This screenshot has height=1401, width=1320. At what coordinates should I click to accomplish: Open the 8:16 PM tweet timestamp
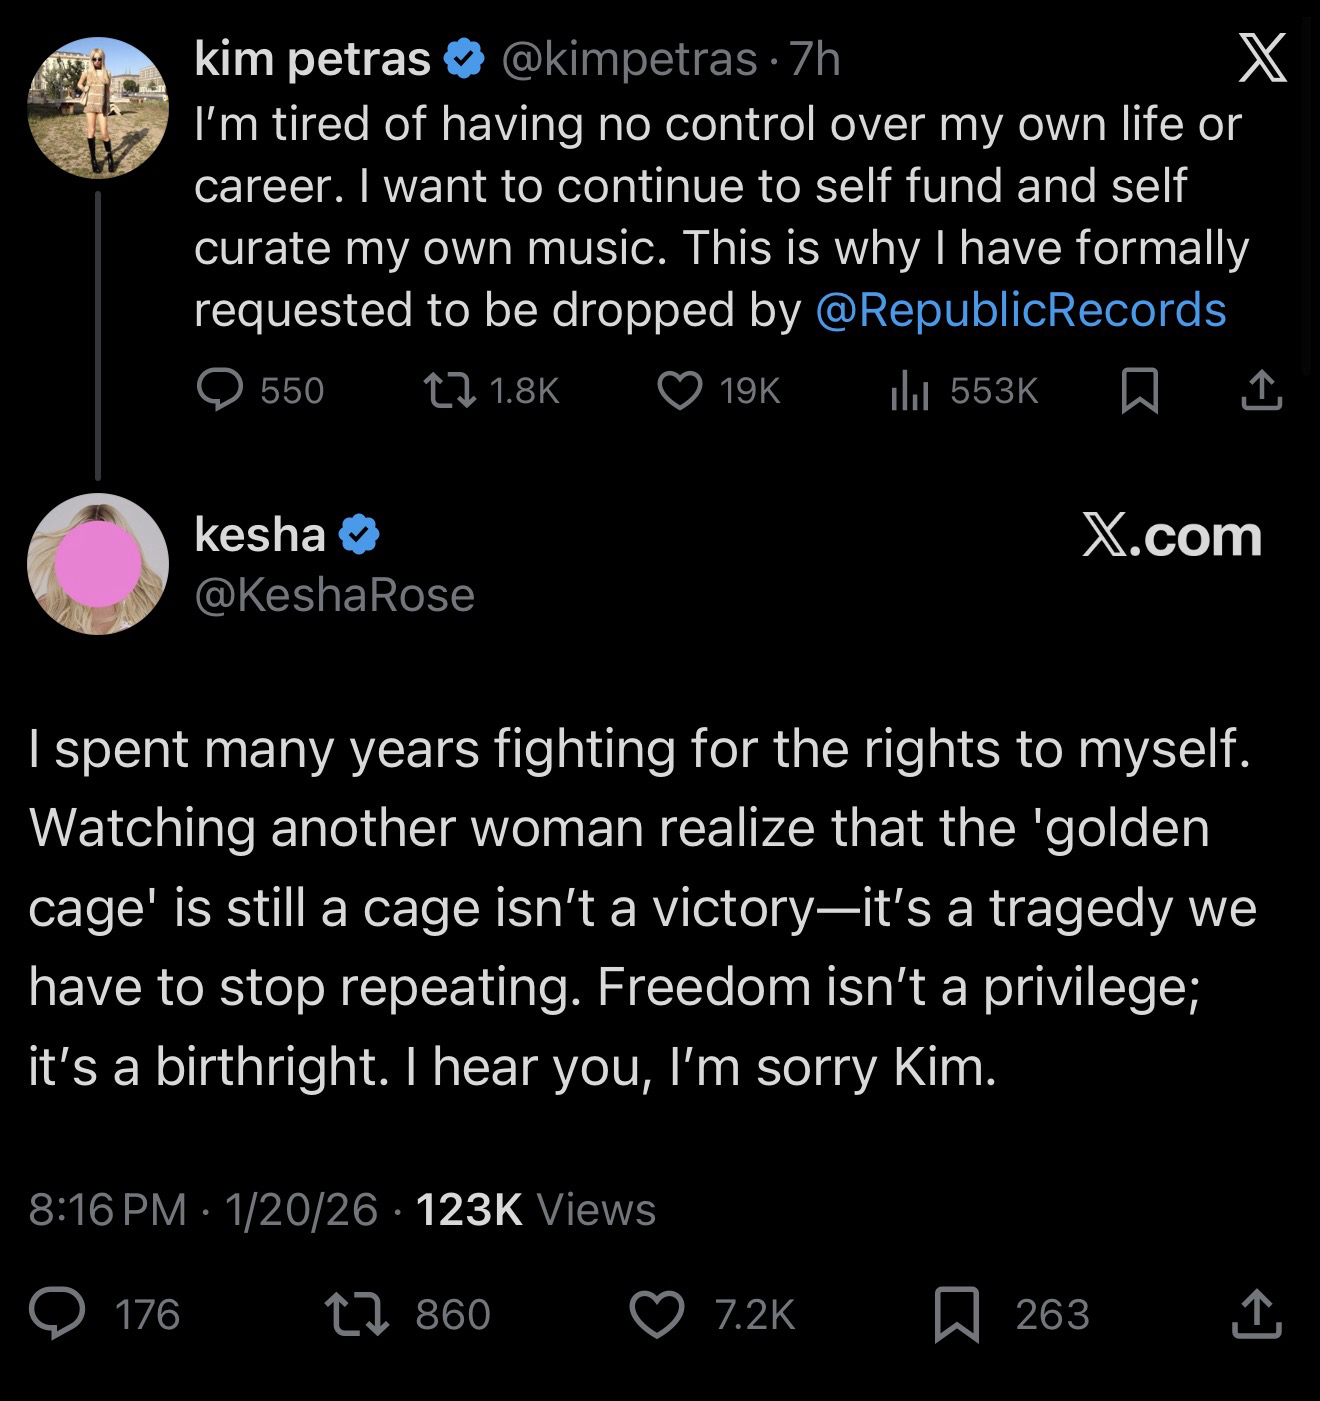pos(108,1209)
